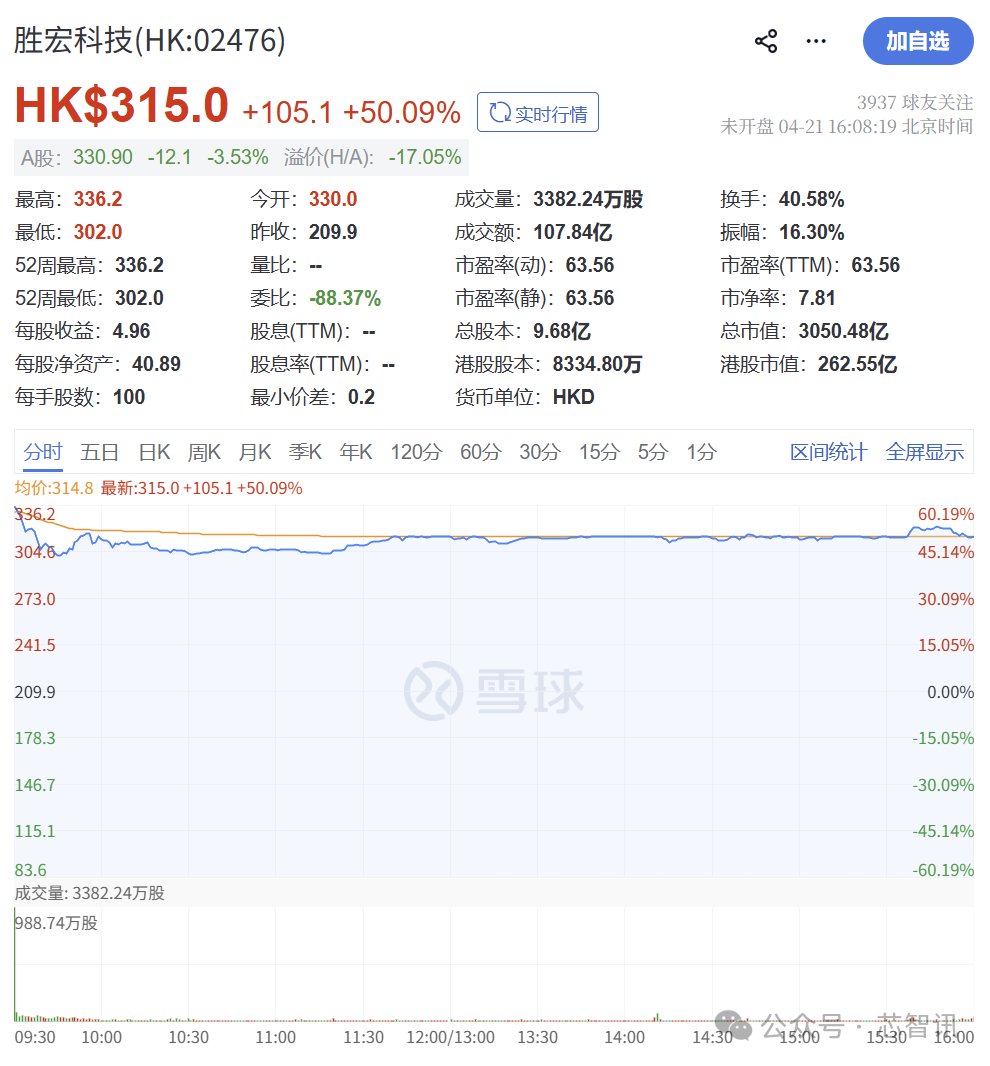
Task: Click the share icon near the title
Action: [766, 41]
